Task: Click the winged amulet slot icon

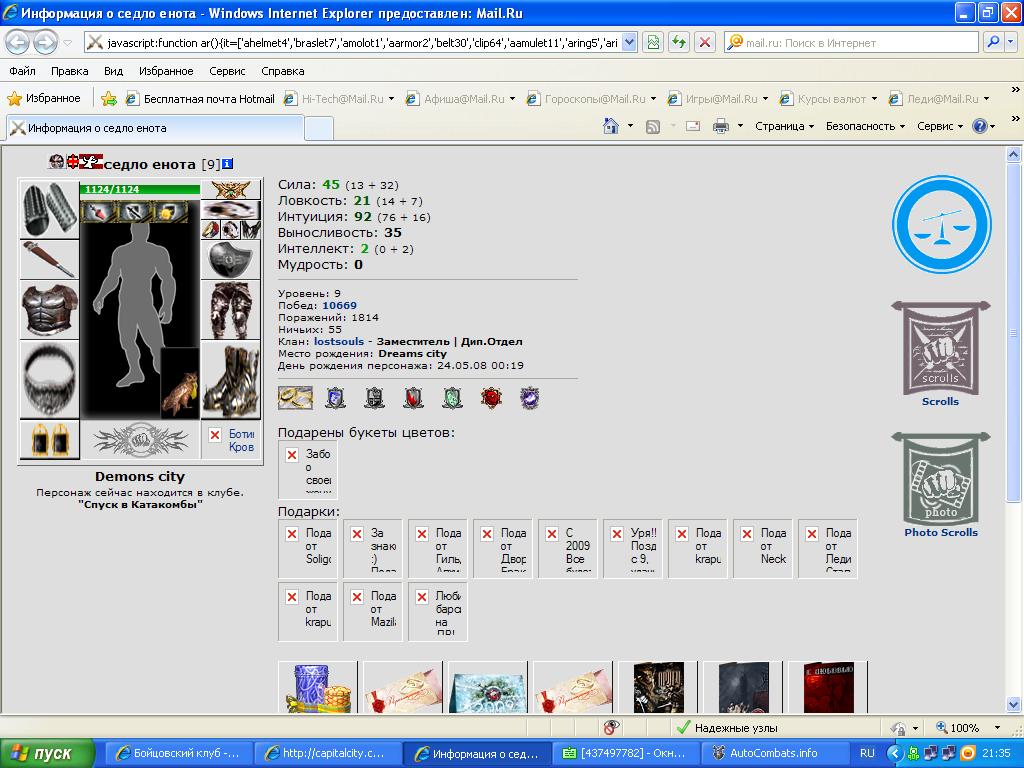Action: point(231,189)
